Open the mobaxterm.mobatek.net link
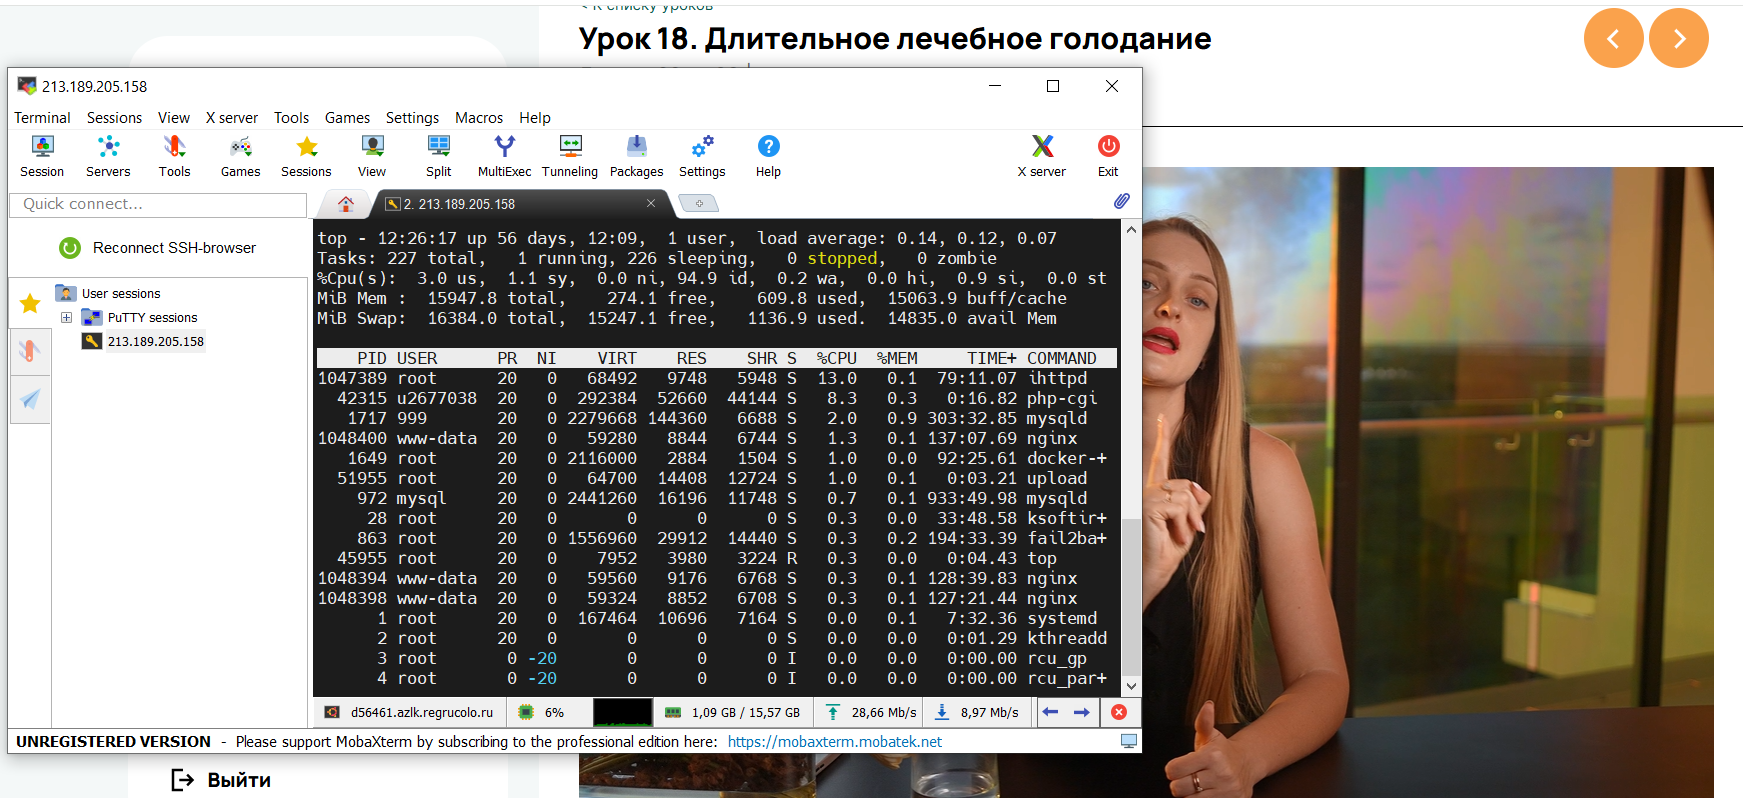1743x798 pixels. point(834,742)
